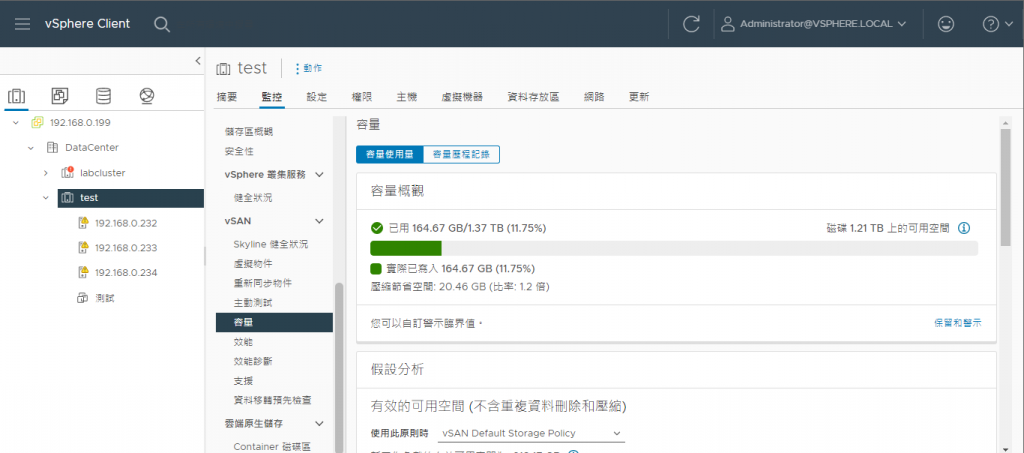Open Skyline 健全狀況 under vSAN
This screenshot has height=453, width=1024.
(x=270, y=244)
